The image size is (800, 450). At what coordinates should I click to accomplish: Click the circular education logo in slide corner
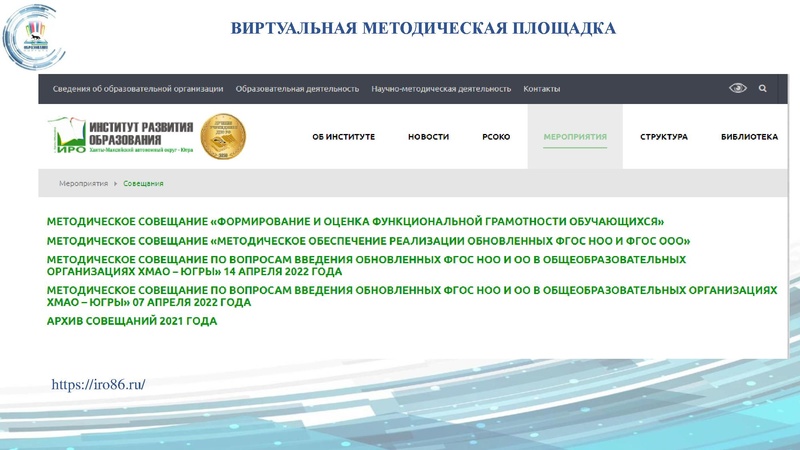coord(34,37)
